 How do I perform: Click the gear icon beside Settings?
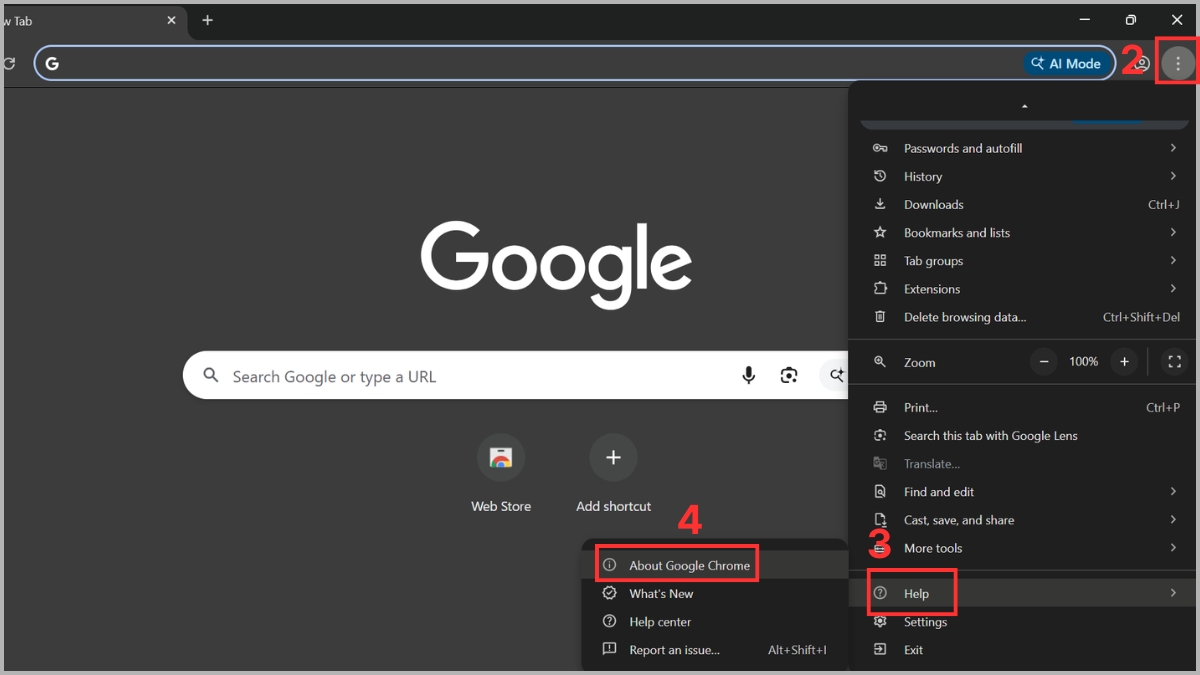click(880, 622)
